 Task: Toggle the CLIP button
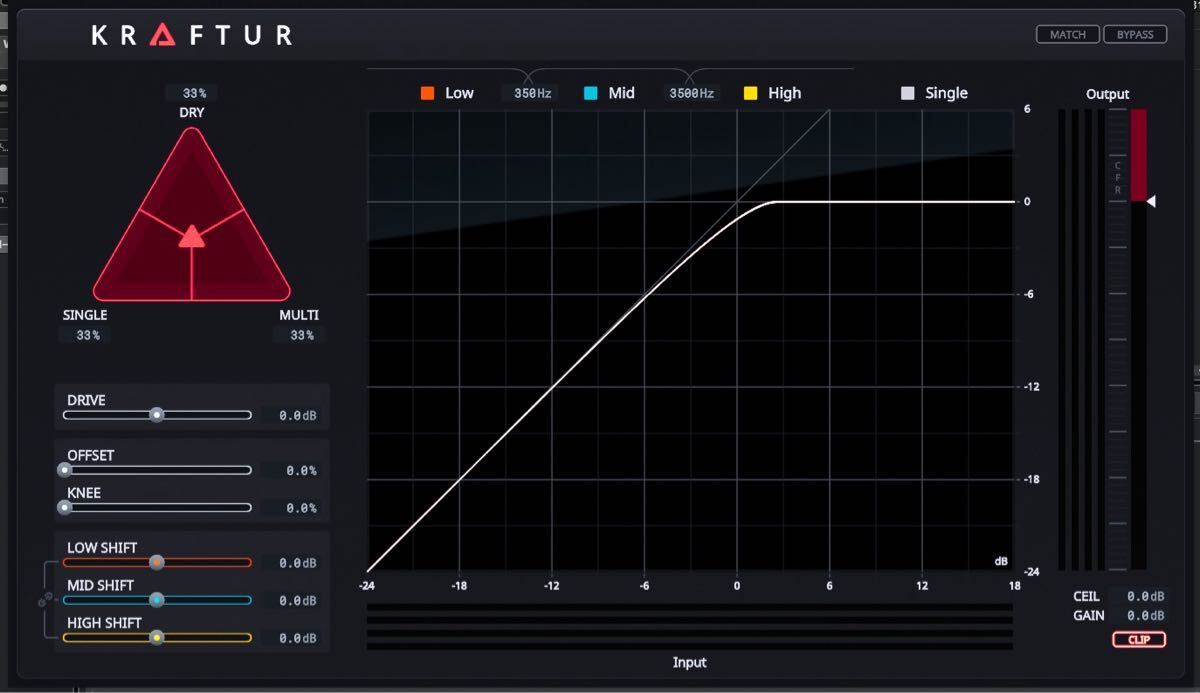(x=1139, y=640)
